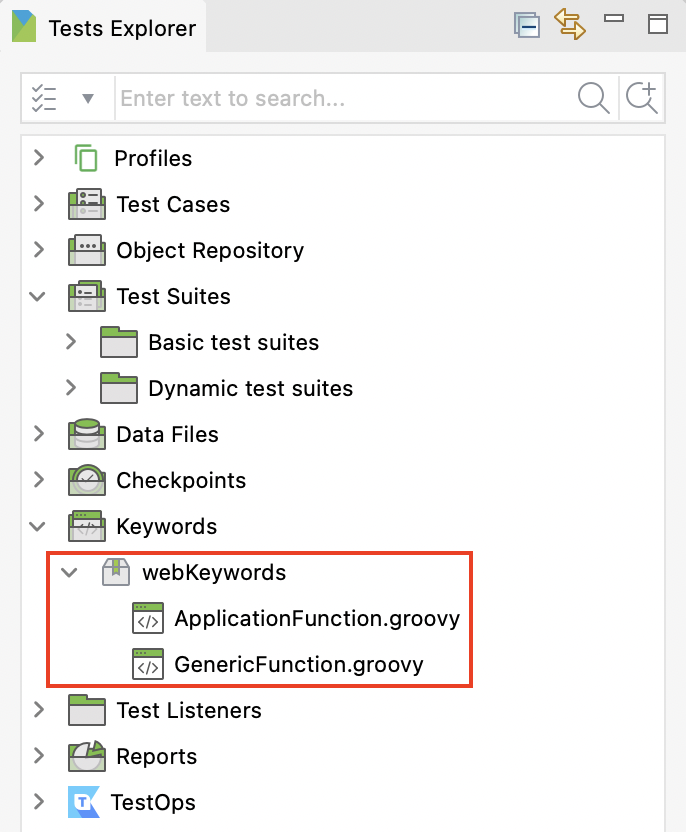Image resolution: width=686 pixels, height=832 pixels.
Task: Click the search magnifier icon
Action: (593, 98)
